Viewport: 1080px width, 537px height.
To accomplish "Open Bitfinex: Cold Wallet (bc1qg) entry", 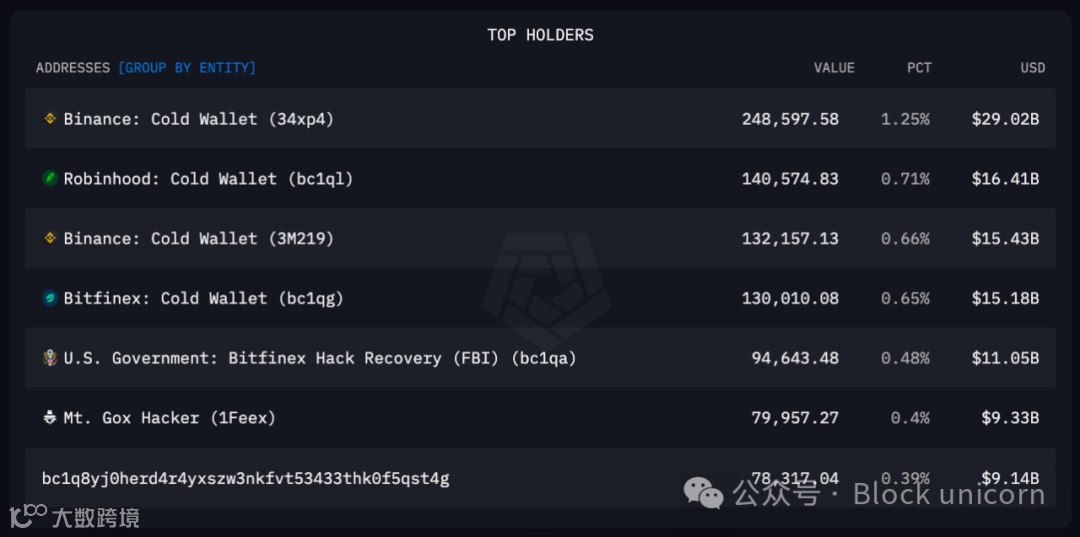I will pos(203,298).
